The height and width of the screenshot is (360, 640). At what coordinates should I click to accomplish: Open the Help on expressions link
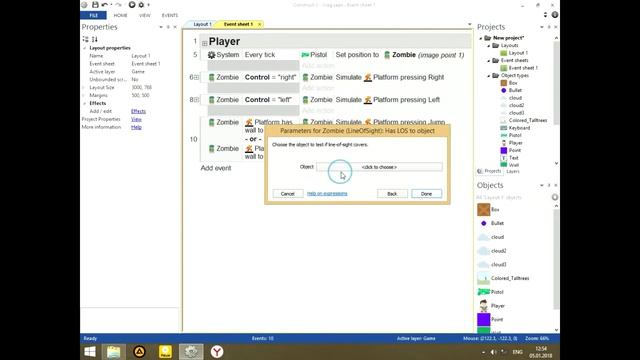[327, 193]
